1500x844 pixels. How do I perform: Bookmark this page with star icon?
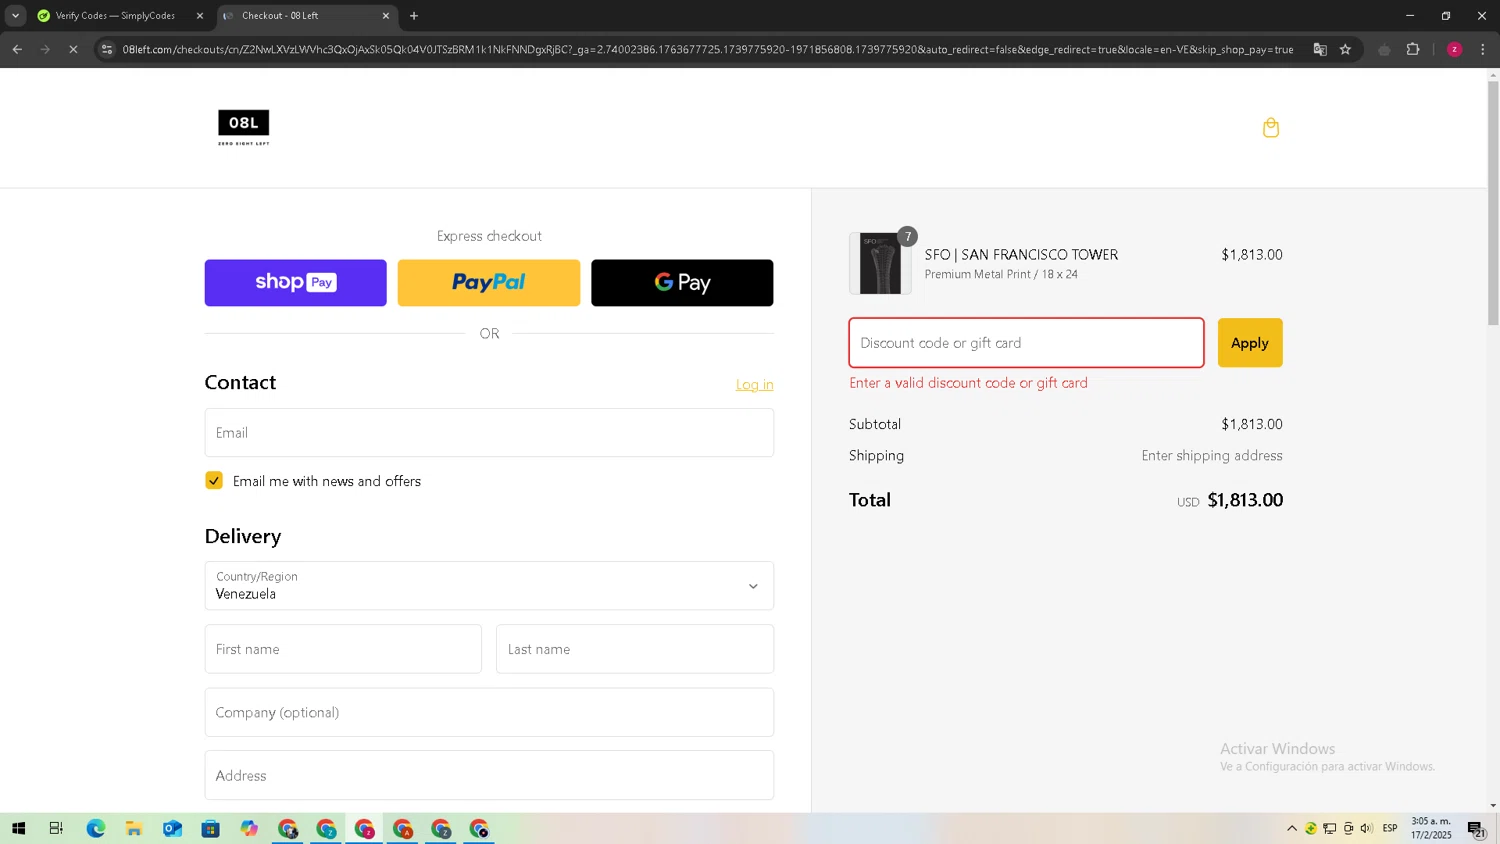[x=1345, y=49]
